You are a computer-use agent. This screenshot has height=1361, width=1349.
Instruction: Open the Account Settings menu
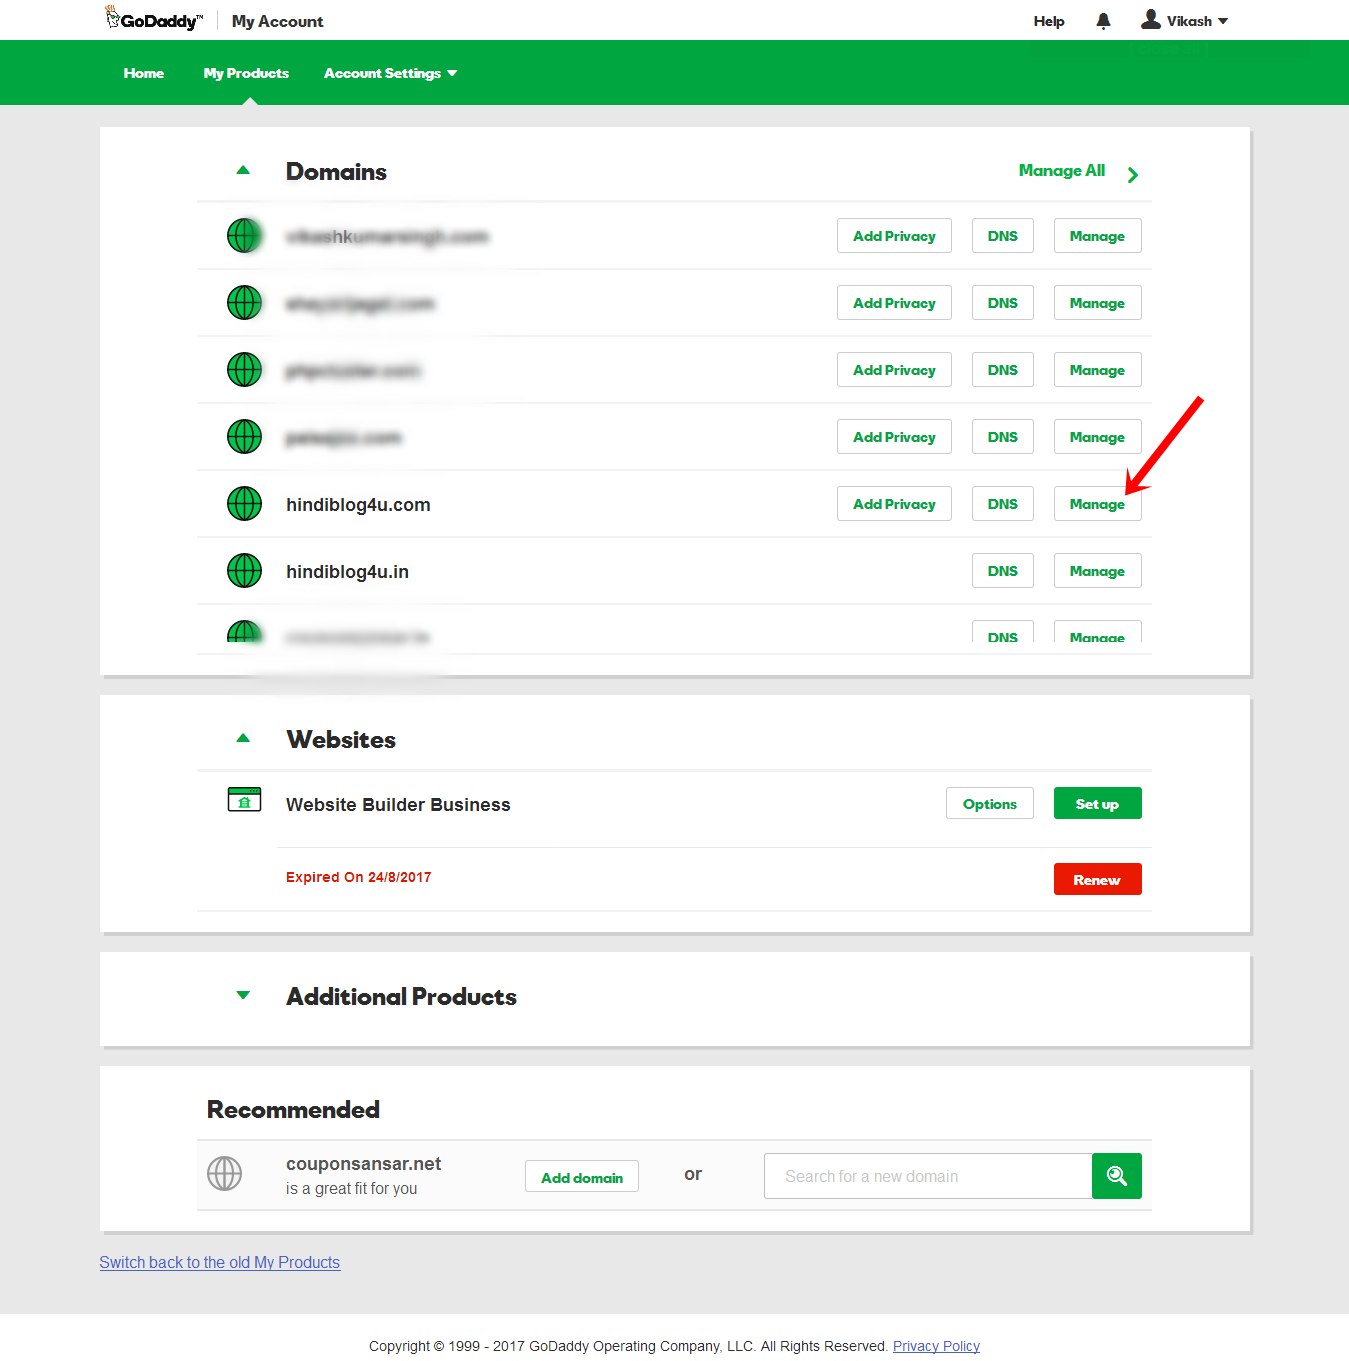click(x=390, y=73)
